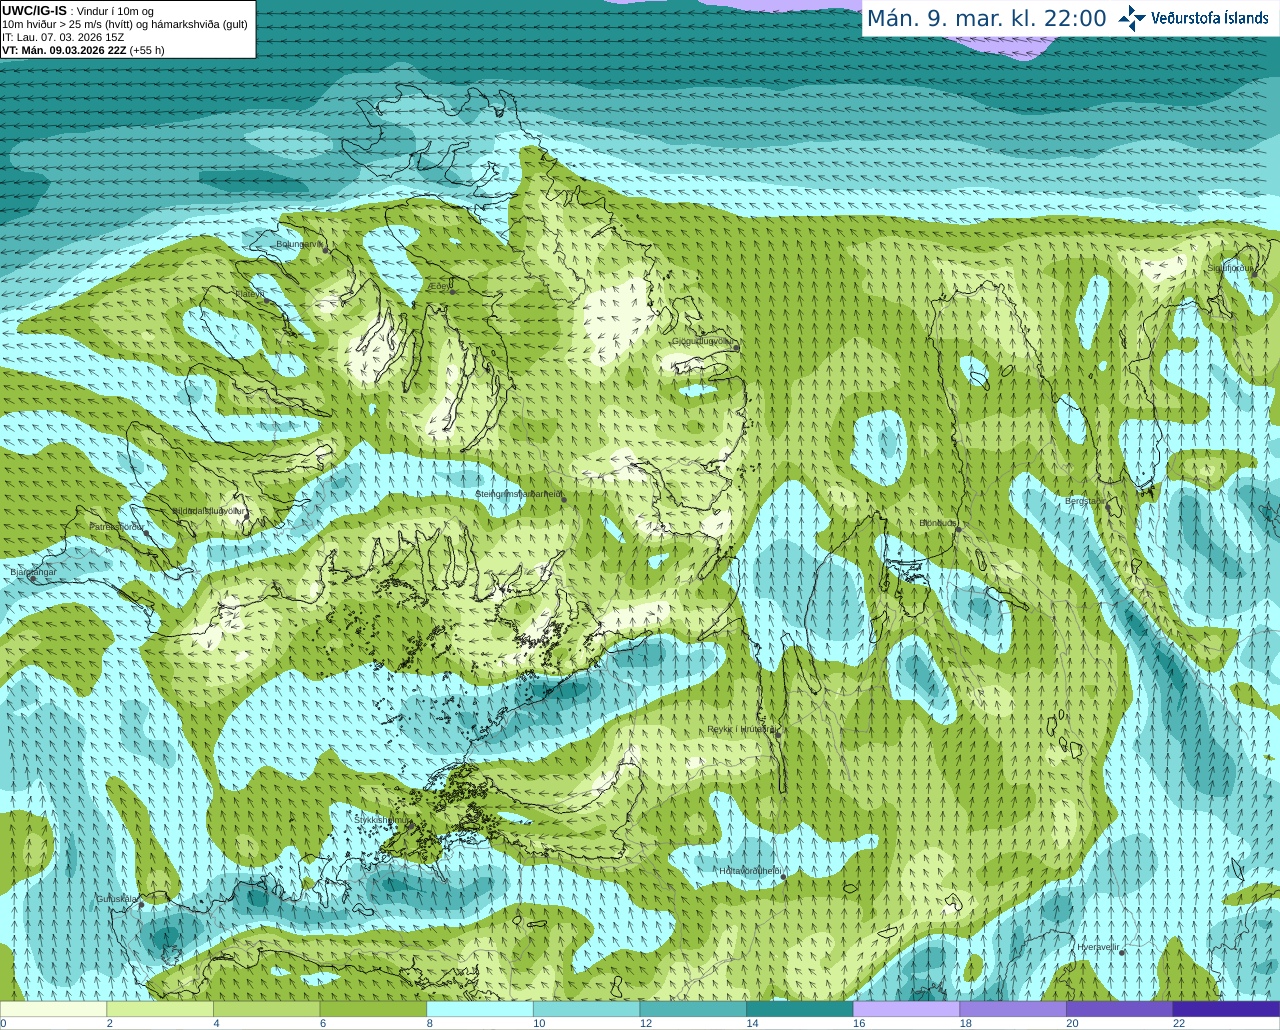Select the 0–2 m/s pale legend swatch
The width and height of the screenshot is (1280, 1030).
point(53,1009)
